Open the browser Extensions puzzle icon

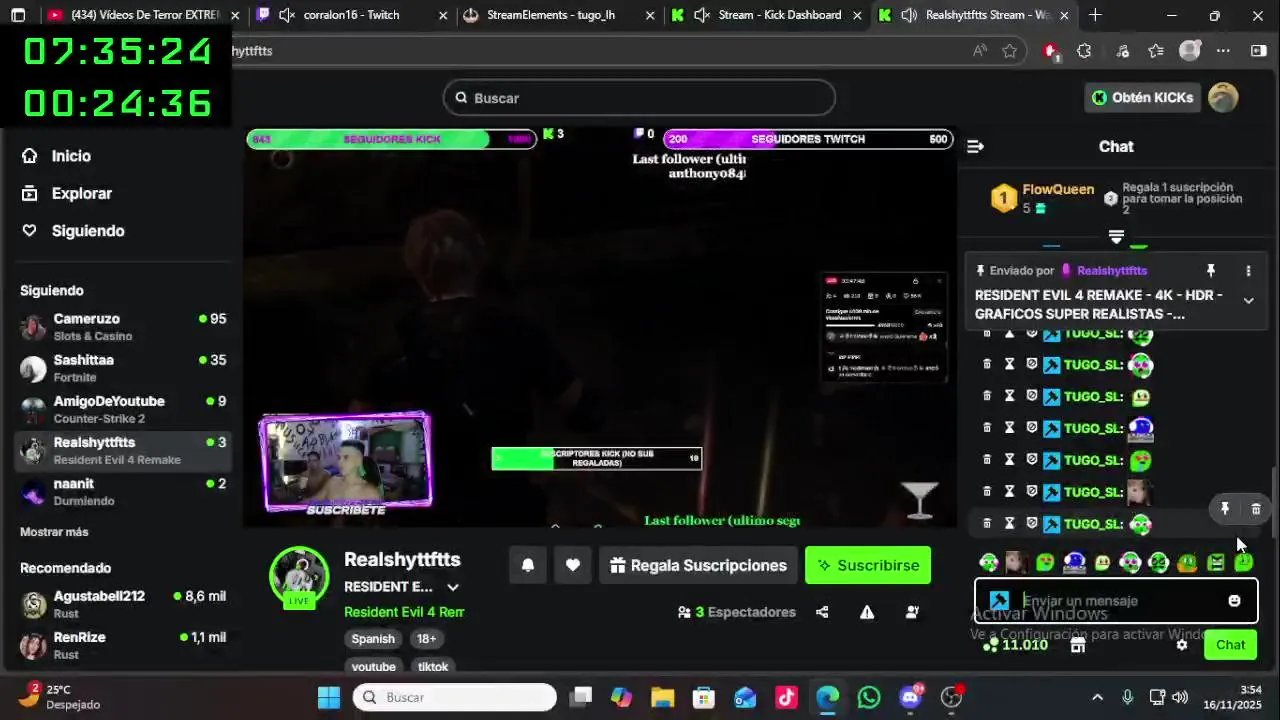pyautogui.click(x=1084, y=51)
